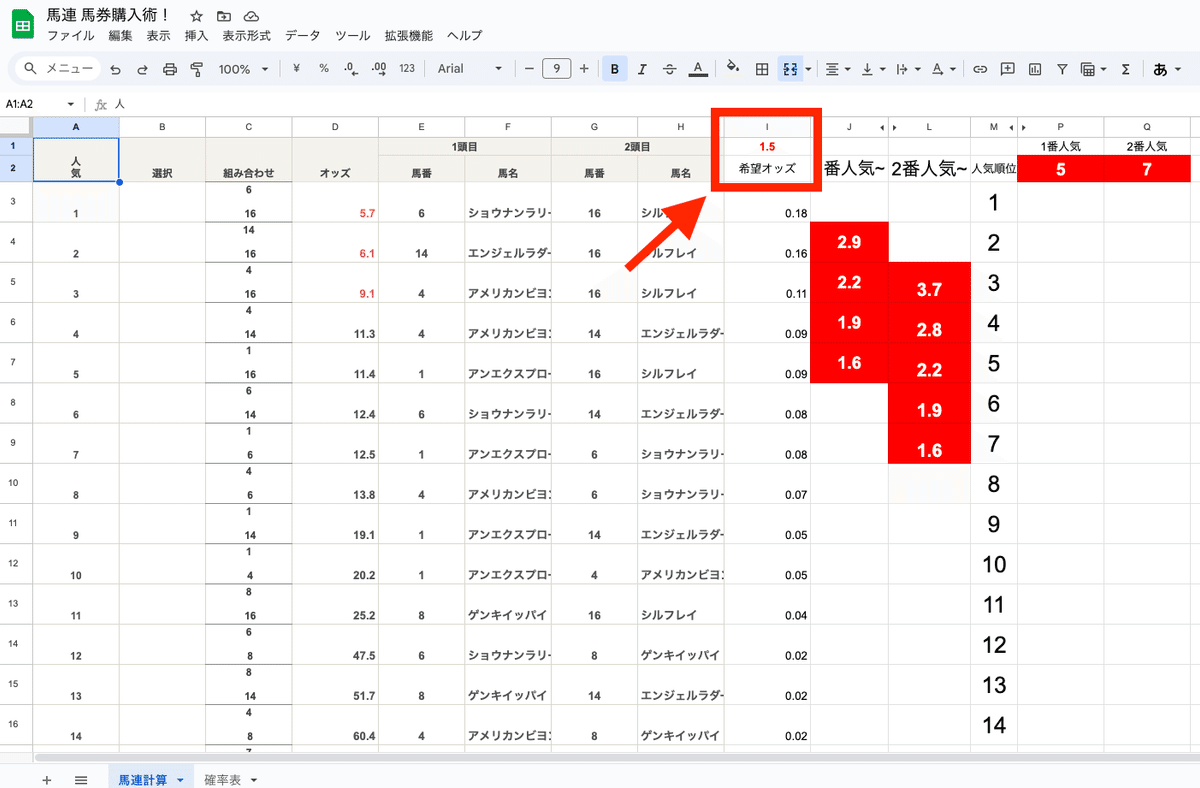Decrease font size with minus button
Viewport: 1200px width, 788px height.
click(529, 69)
